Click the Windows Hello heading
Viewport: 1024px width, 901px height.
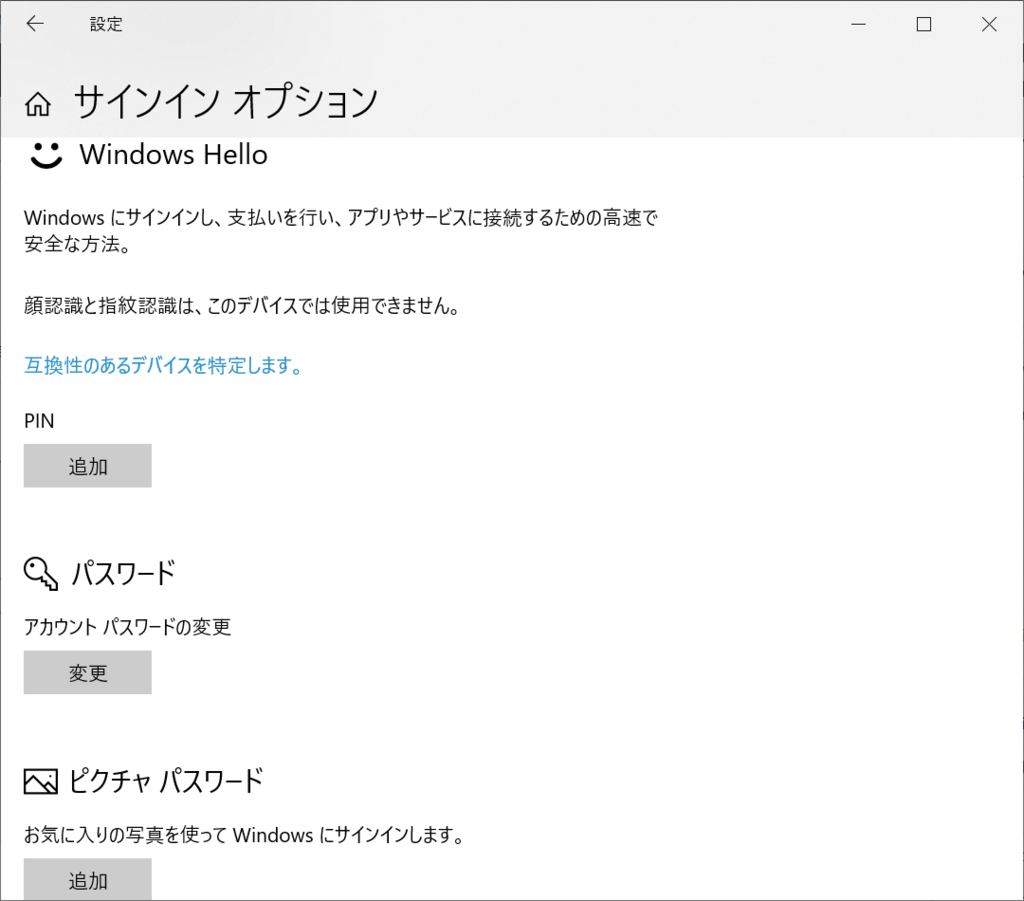click(x=174, y=155)
